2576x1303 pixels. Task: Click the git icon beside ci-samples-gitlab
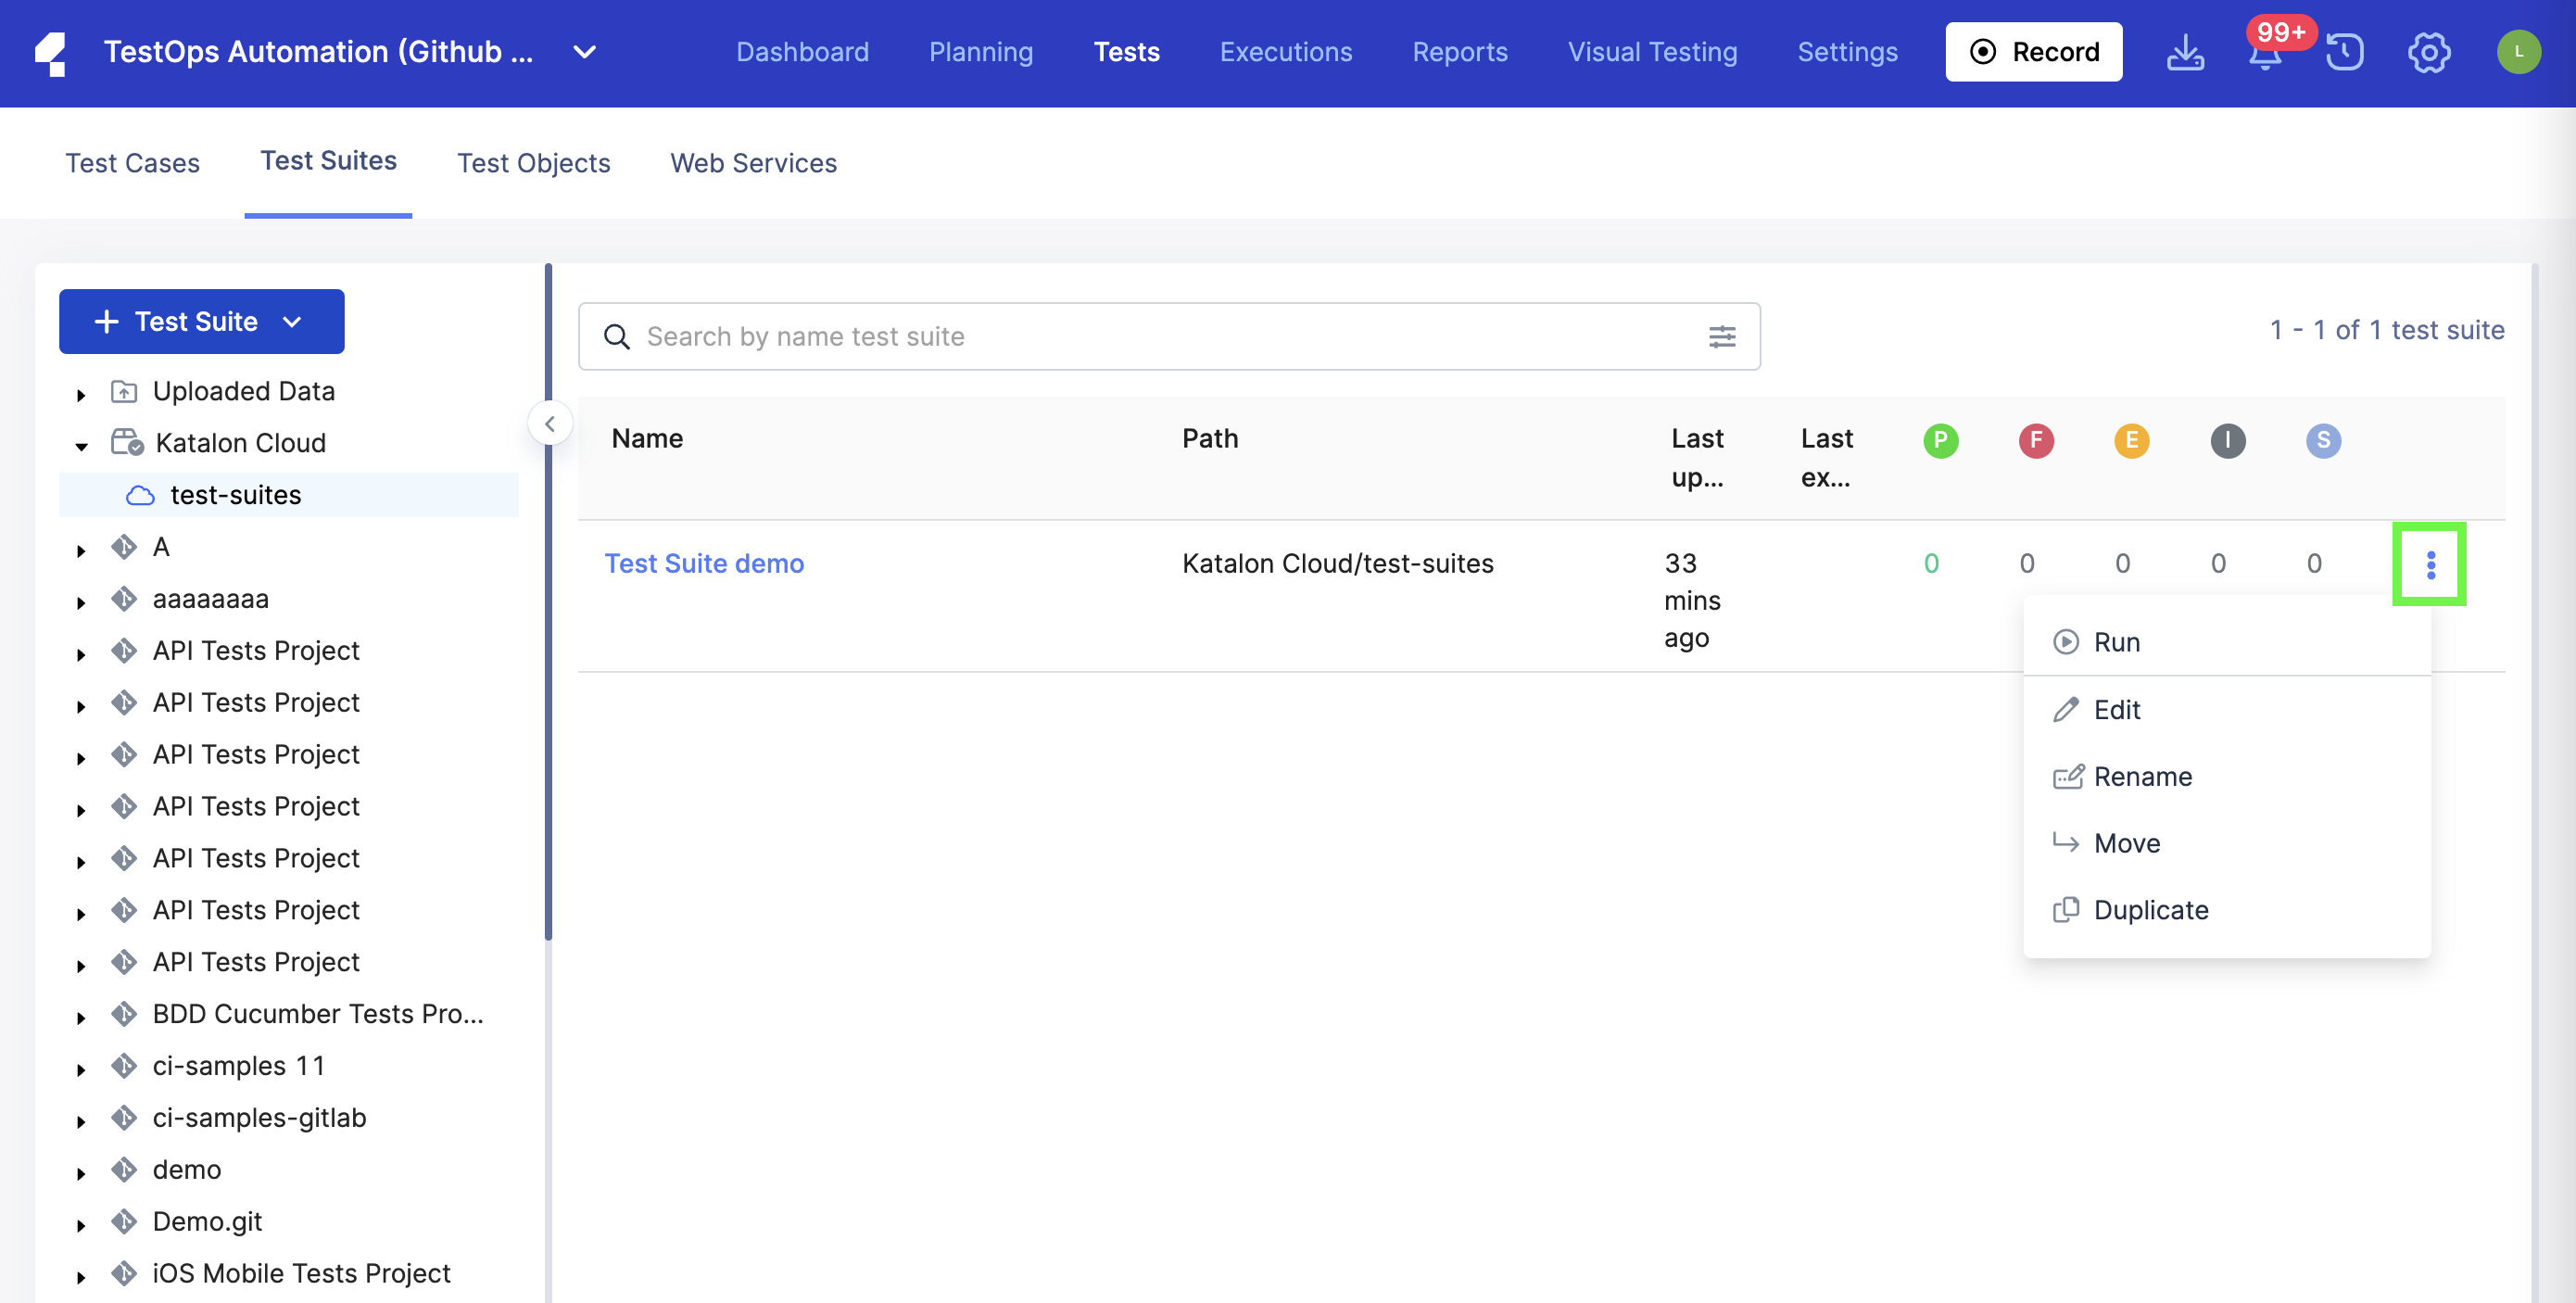(124, 1117)
